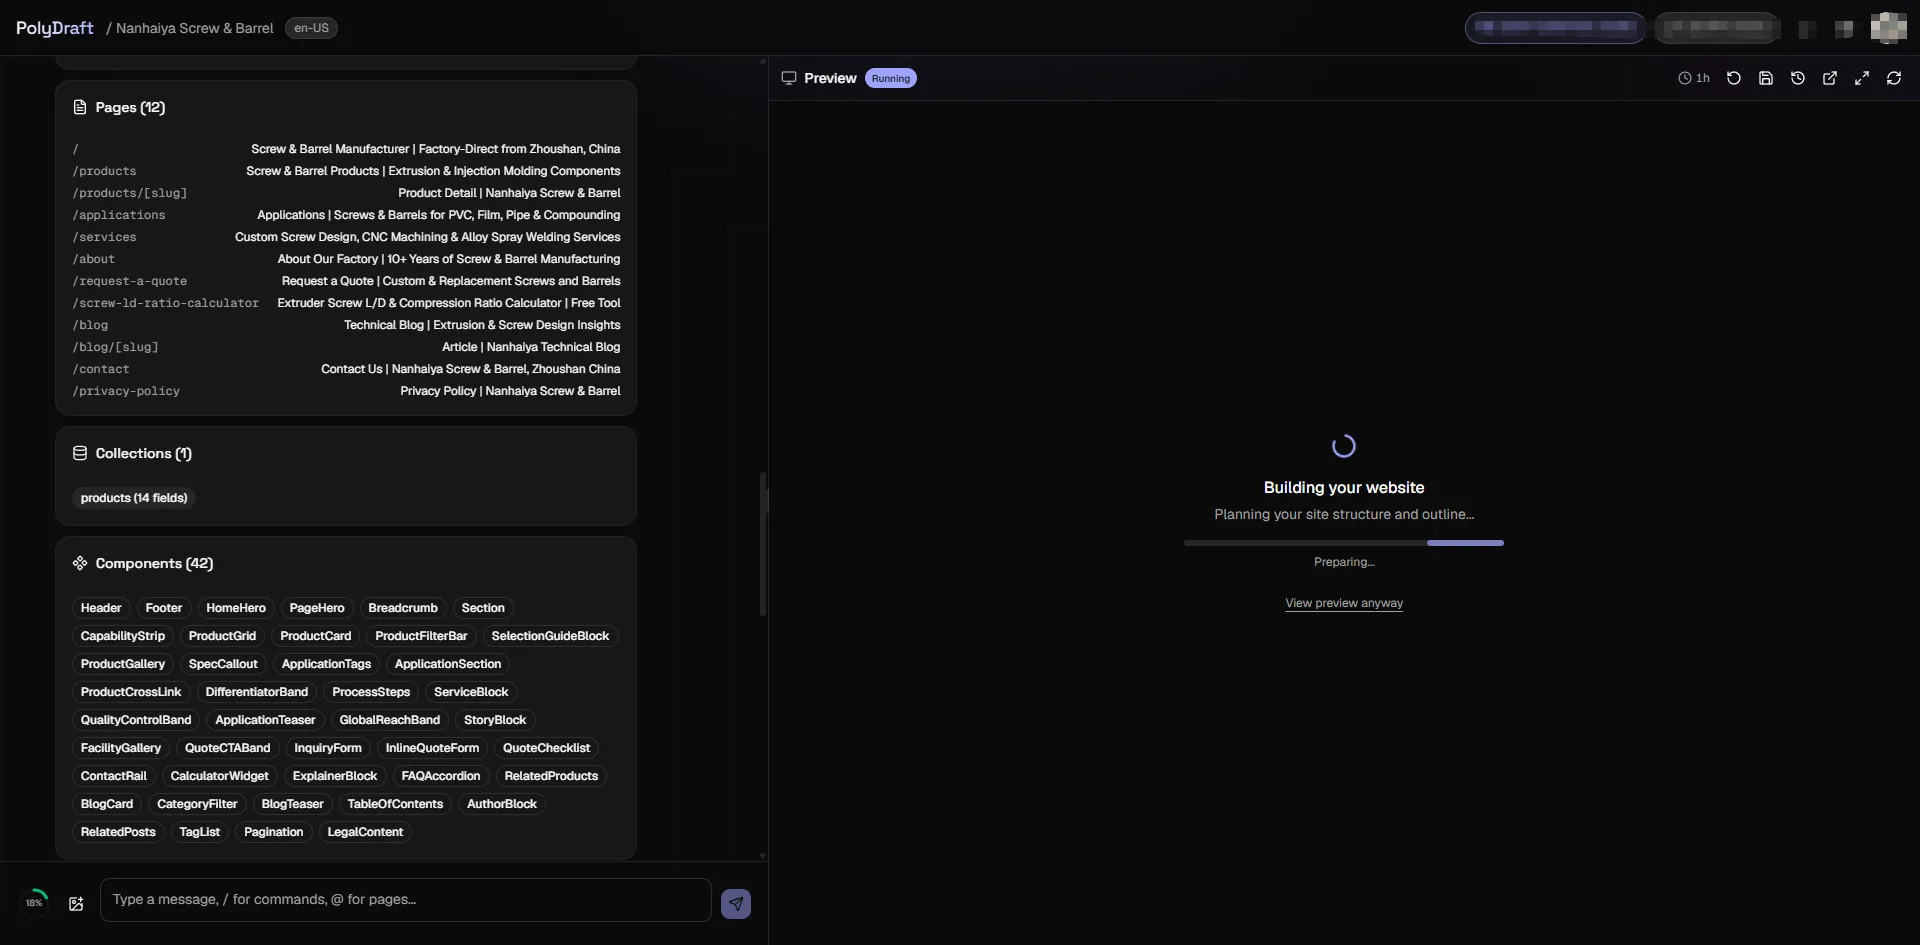Screen dimensions: 1920x945
Task: Click the PolyDraft logo
Action: (x=55, y=28)
